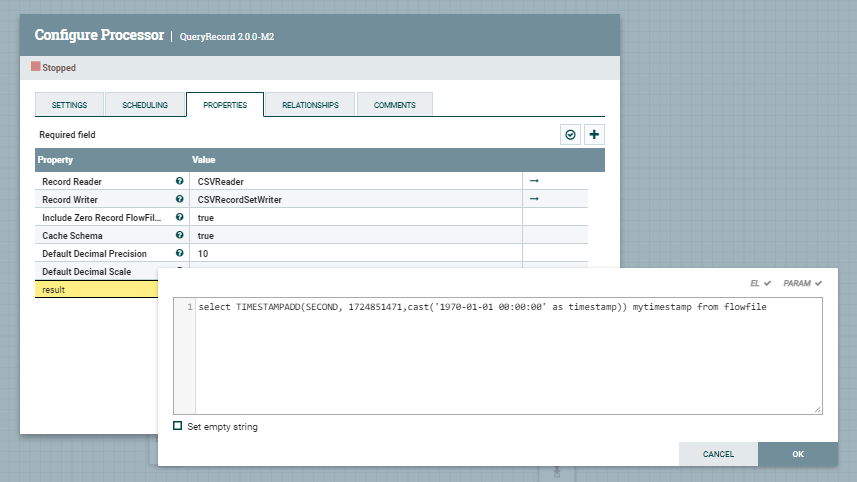Click line number 1 in editor gutter
Screen dimensions: 857x482
pos(190,307)
